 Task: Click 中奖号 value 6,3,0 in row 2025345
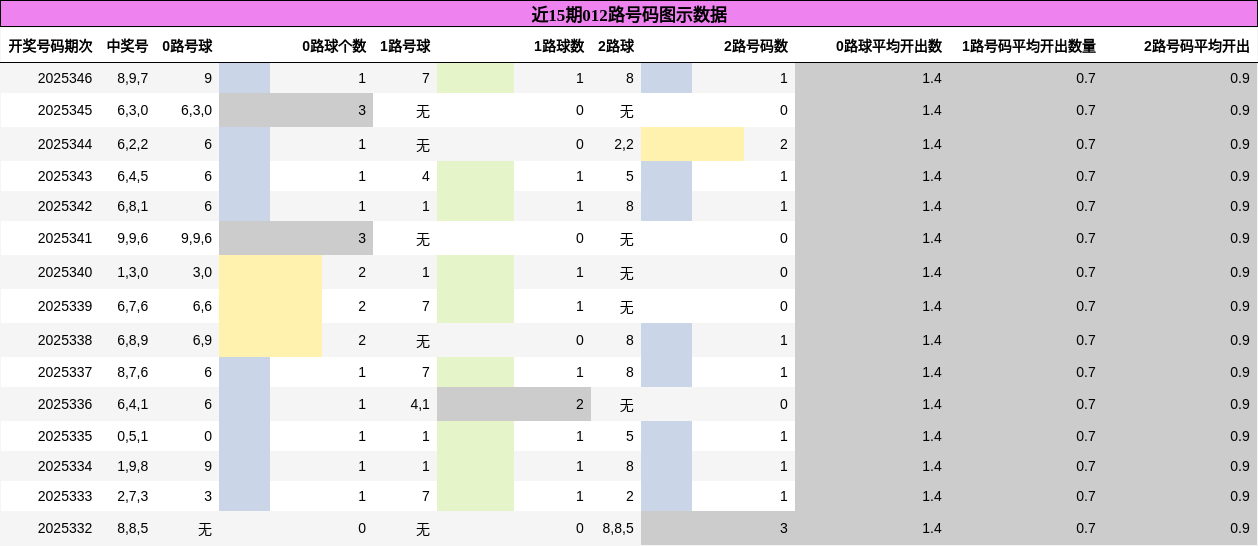[x=133, y=110]
